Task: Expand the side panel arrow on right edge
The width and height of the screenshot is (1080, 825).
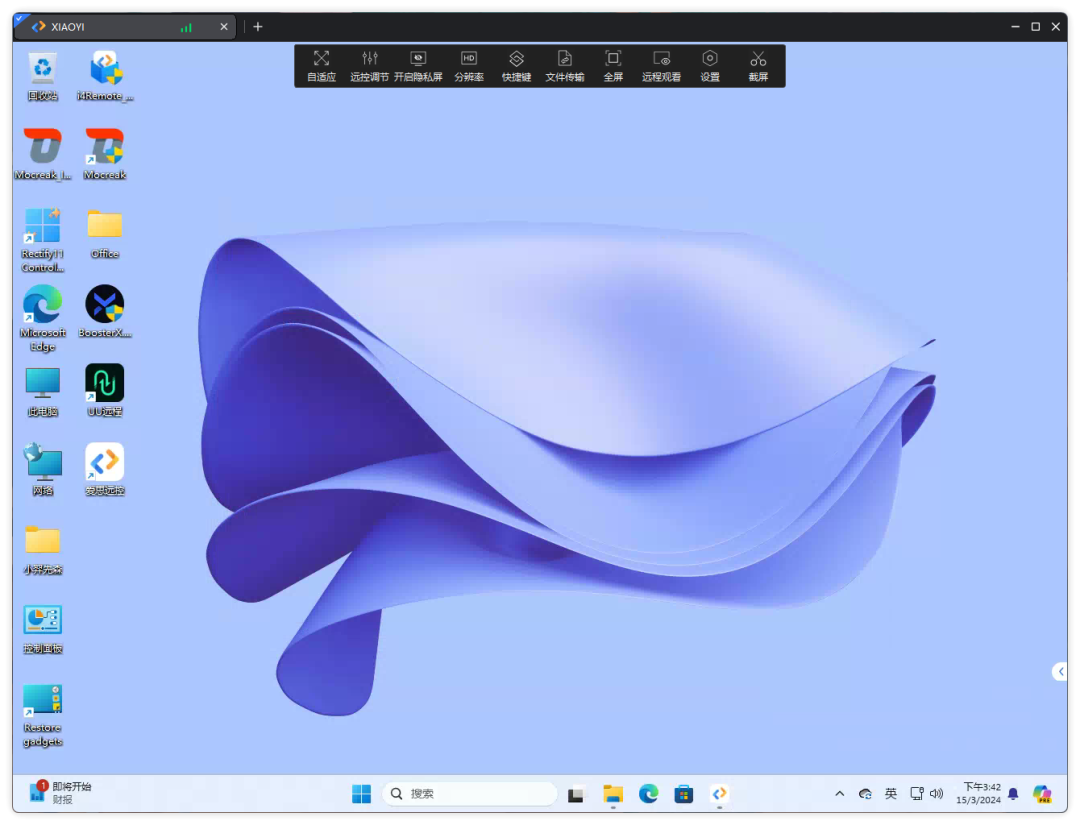Action: 1060,672
